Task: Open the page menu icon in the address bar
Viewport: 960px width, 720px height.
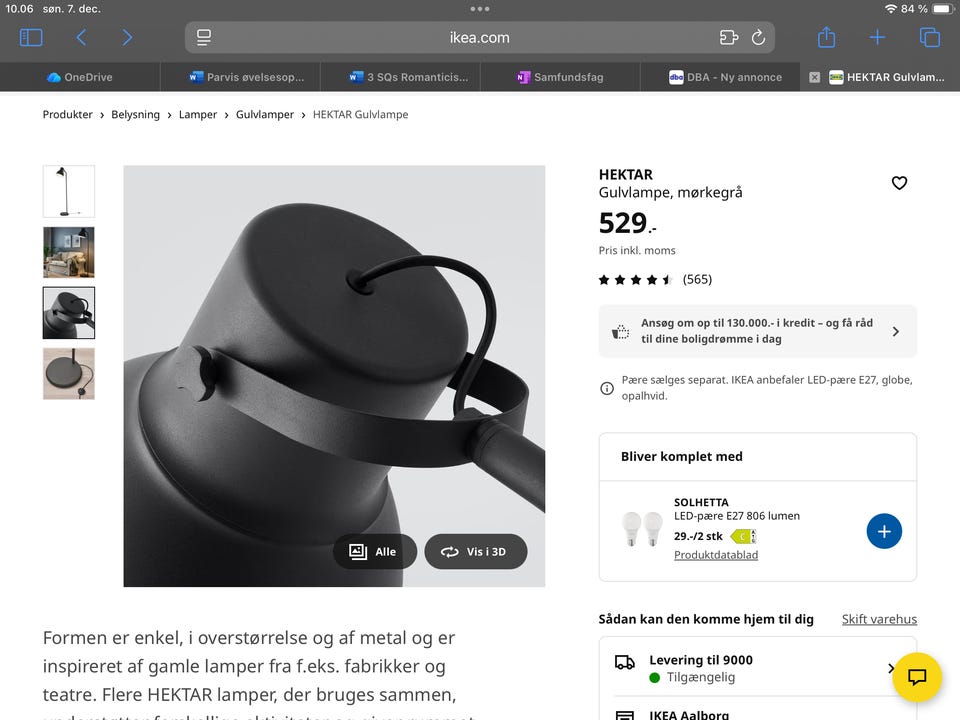Action: click(x=204, y=37)
